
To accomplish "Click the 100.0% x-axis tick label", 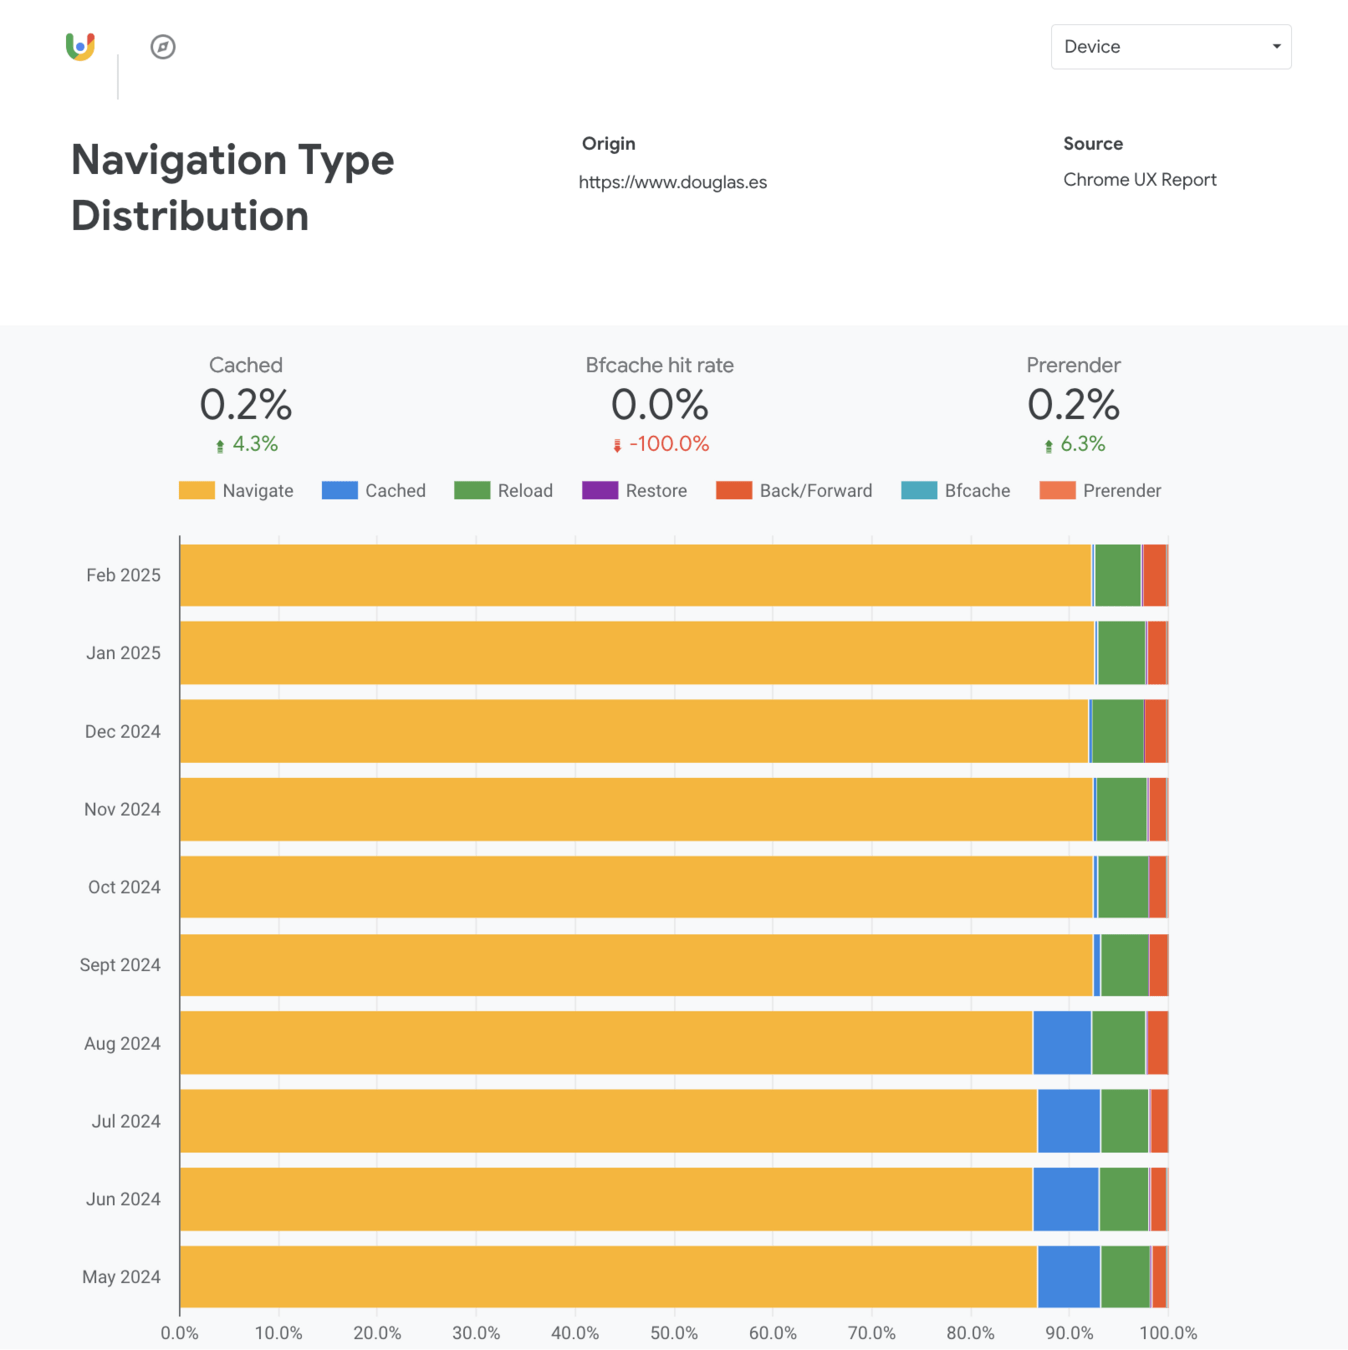I will pyautogui.click(x=1168, y=1333).
